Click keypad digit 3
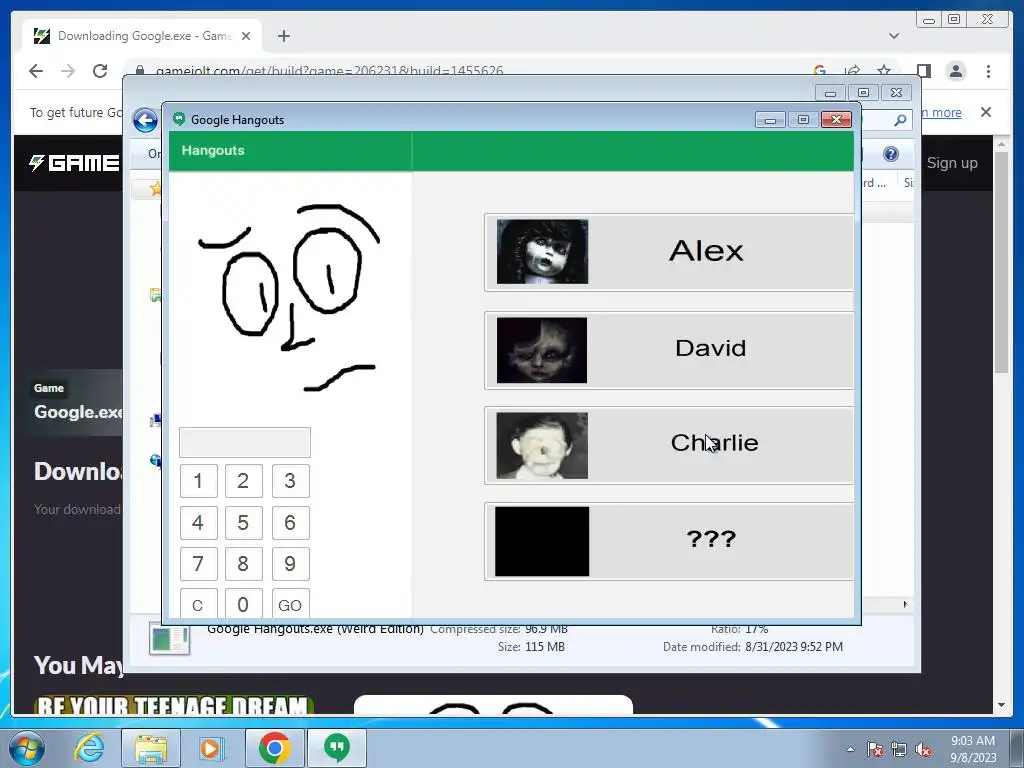 coord(291,481)
